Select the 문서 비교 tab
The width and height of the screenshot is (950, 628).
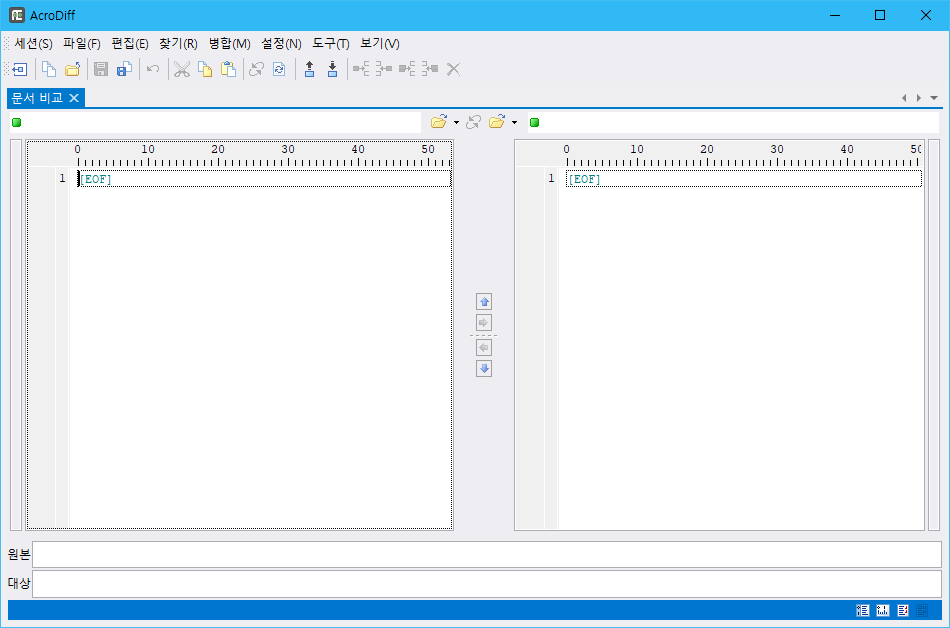pos(38,98)
